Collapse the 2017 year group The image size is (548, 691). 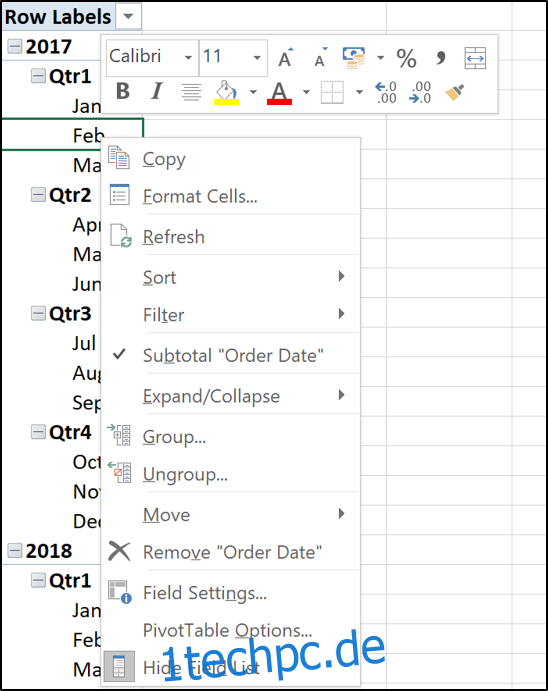coord(15,46)
